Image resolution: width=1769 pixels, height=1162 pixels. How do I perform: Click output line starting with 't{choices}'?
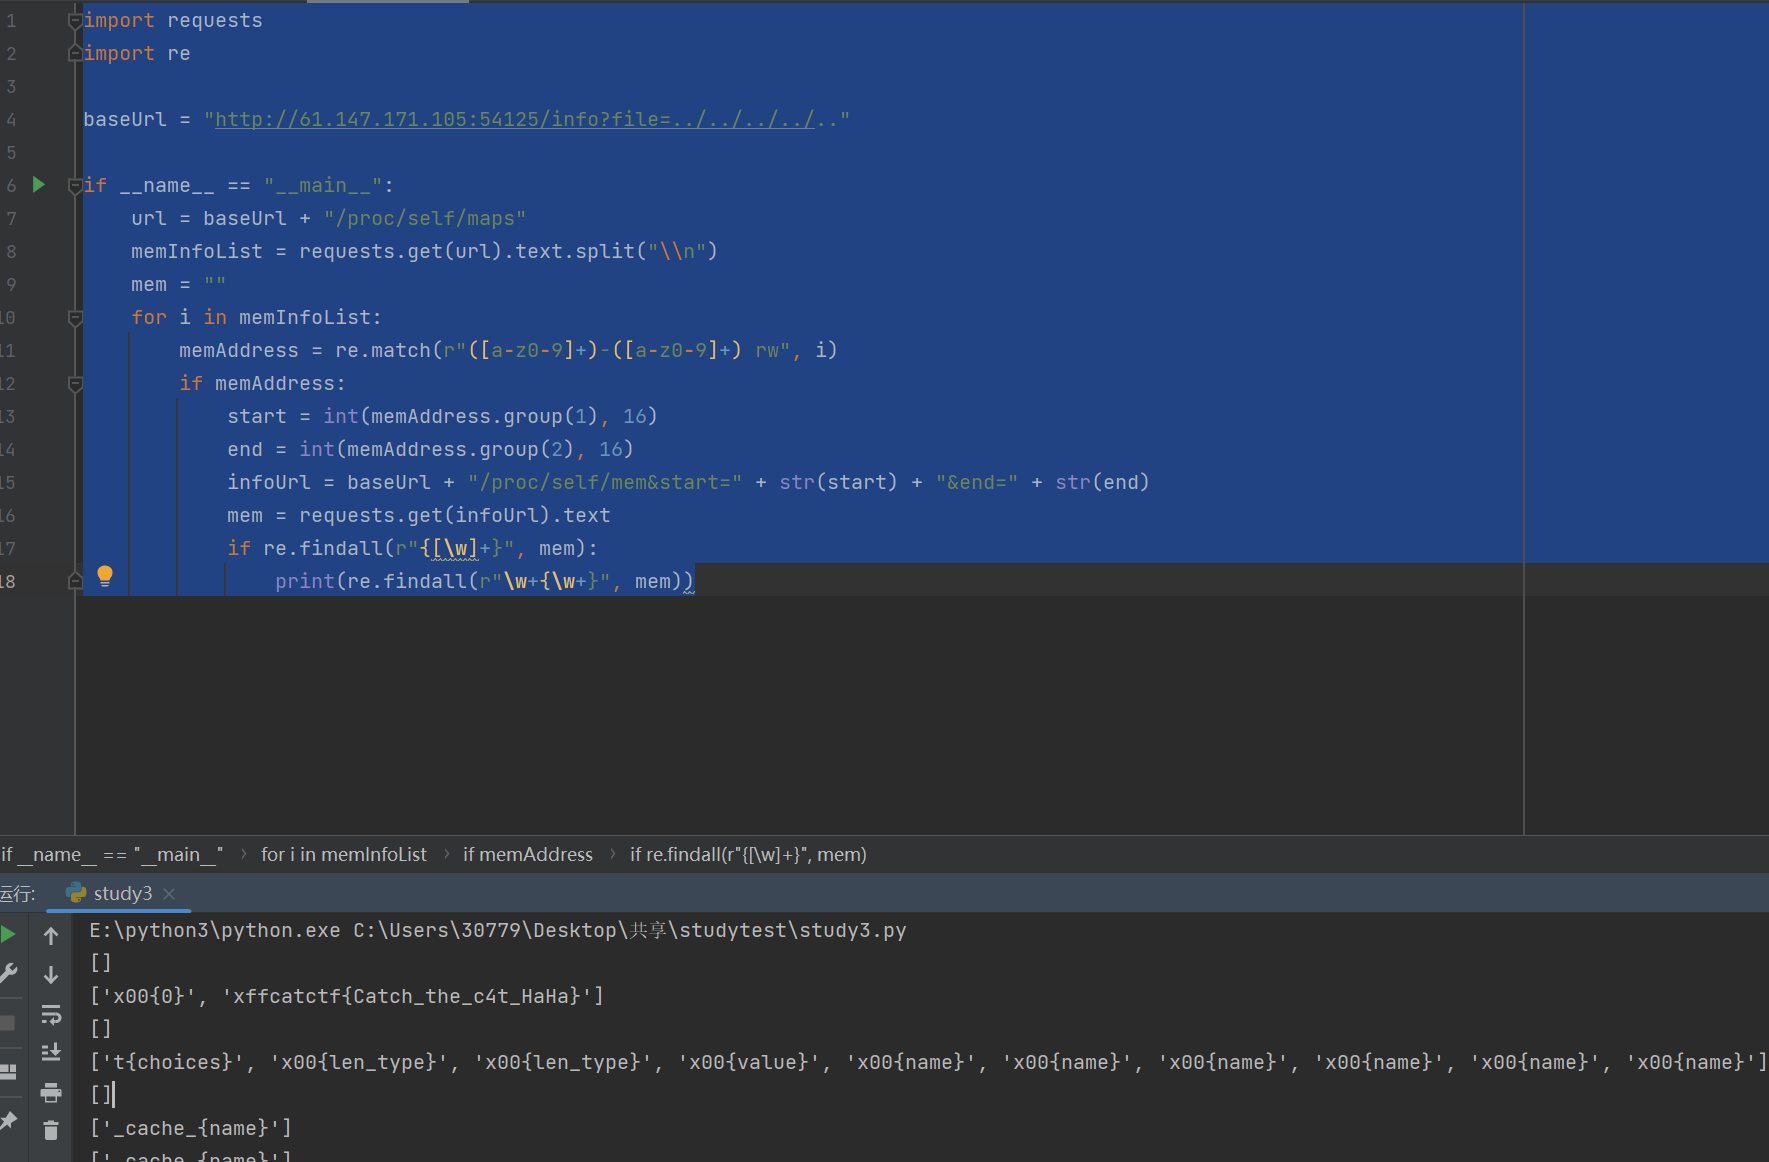coord(929,1062)
